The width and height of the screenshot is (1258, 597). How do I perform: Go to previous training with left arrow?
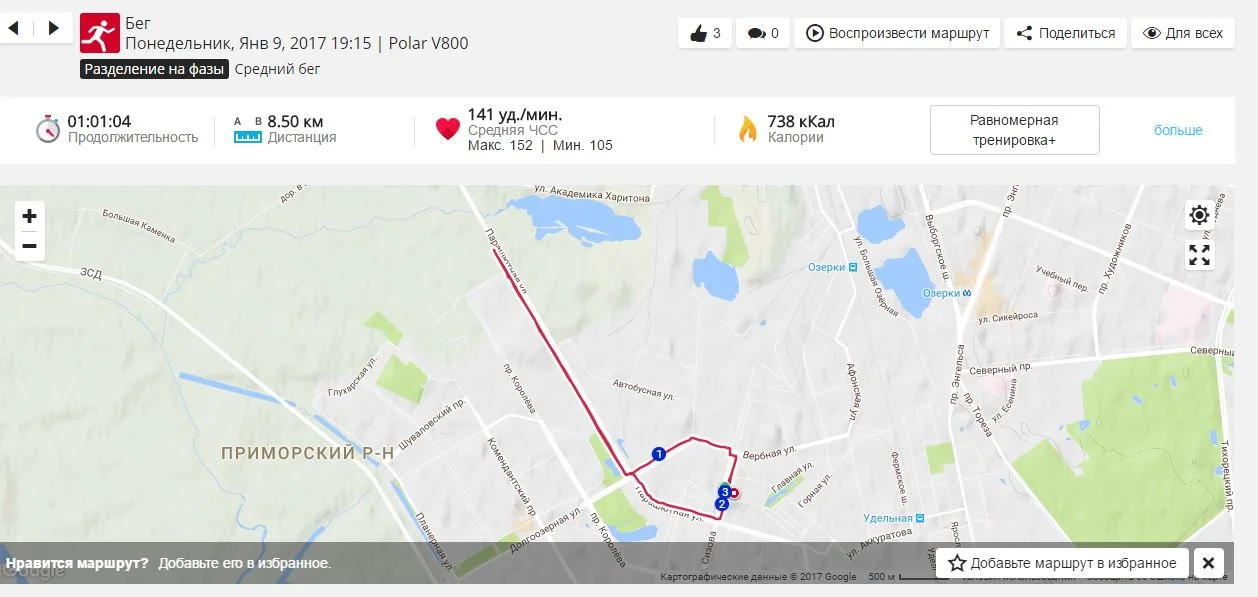click(14, 28)
